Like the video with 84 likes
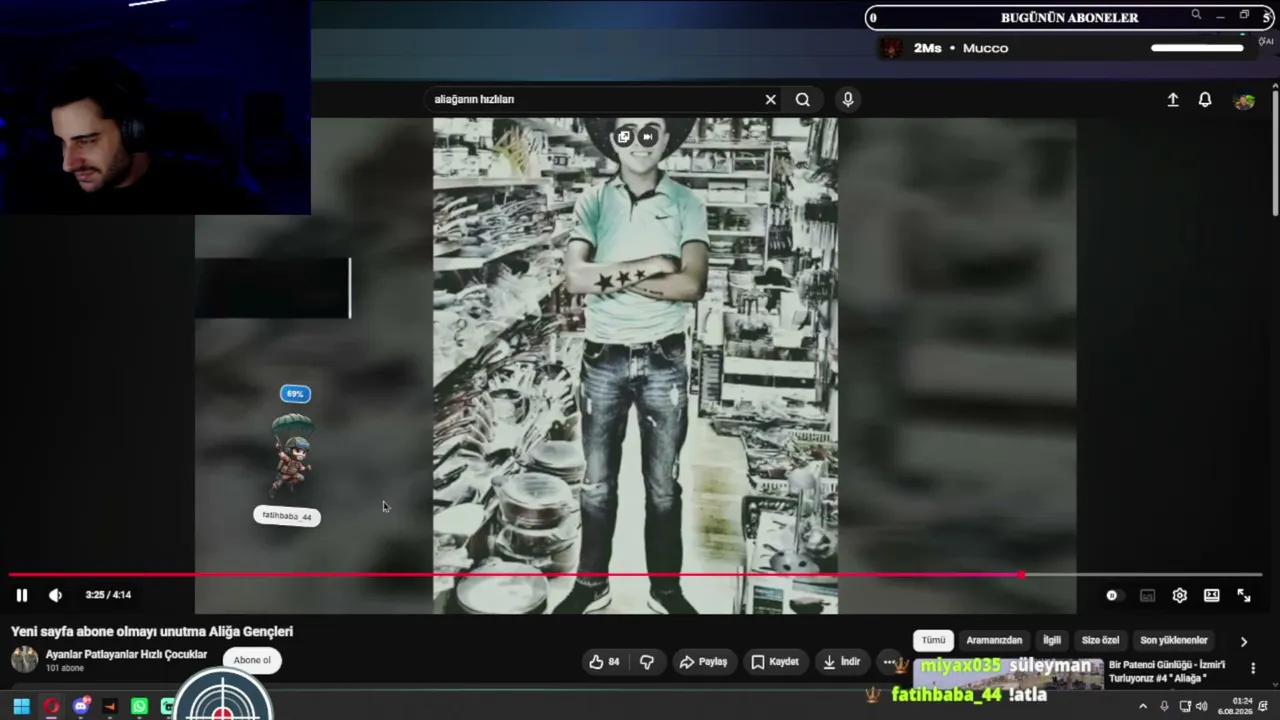 pos(604,661)
